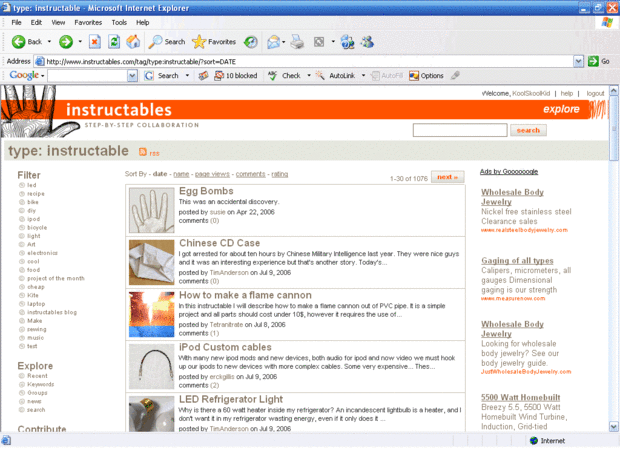Click the History icon
The image size is (620, 465).
(251, 42)
